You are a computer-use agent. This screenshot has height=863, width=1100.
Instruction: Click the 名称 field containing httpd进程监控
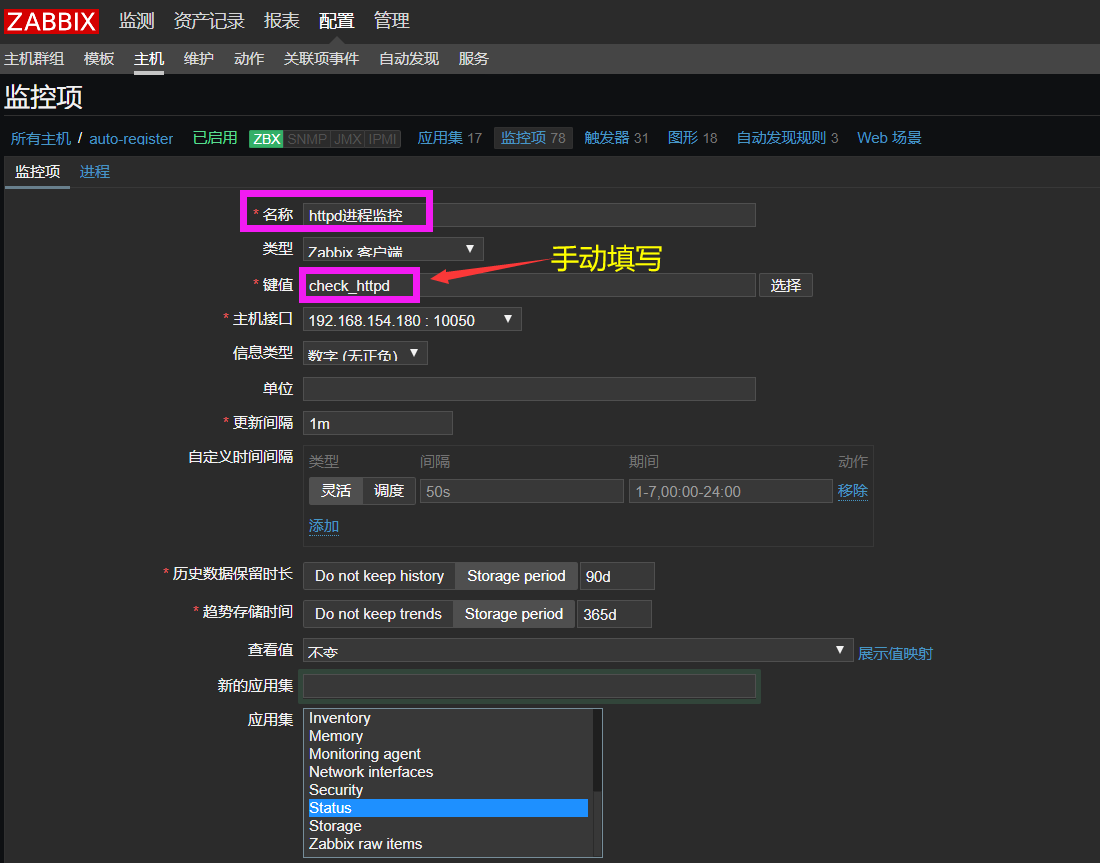pos(529,215)
